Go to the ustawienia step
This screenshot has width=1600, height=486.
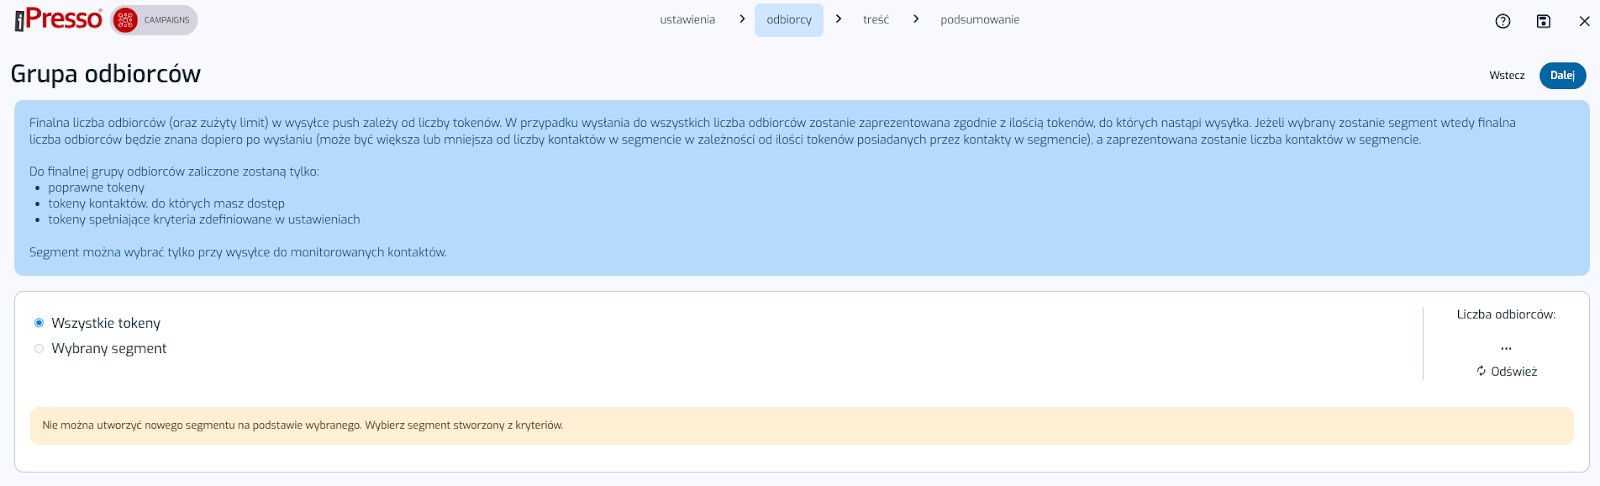[x=687, y=20]
